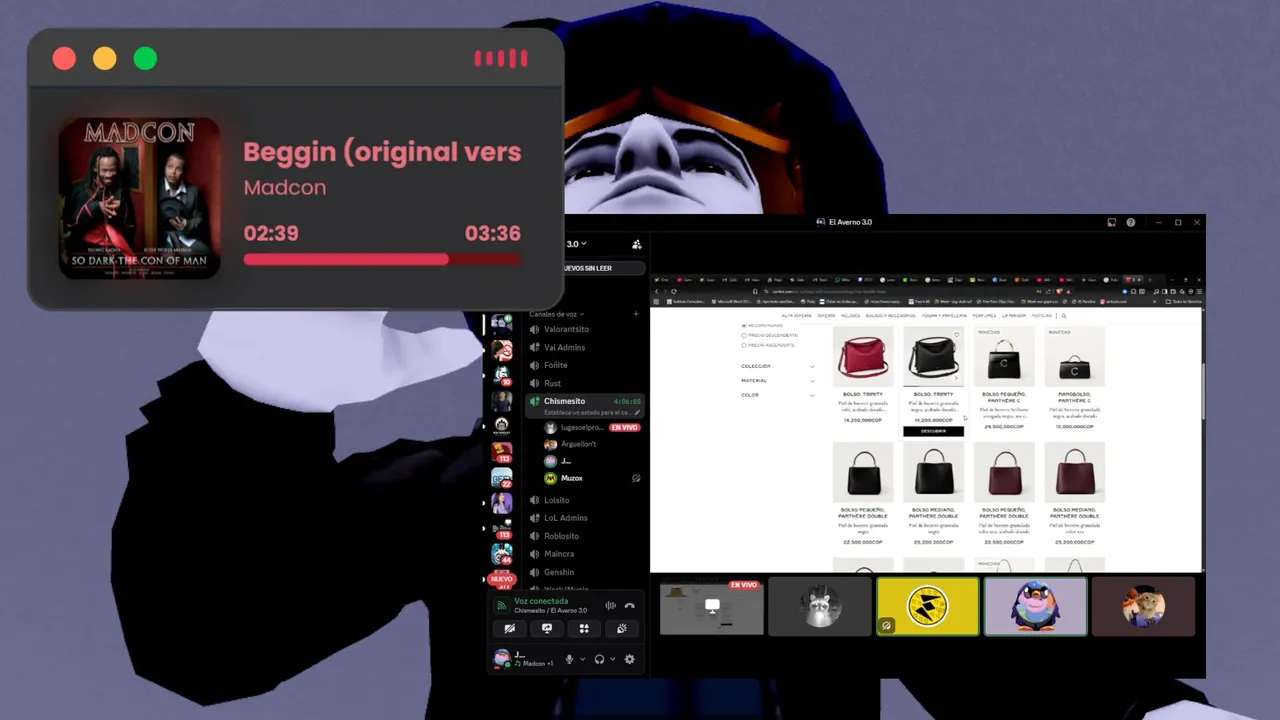Click the heart favorite icon on black Trinity bag

957,335
